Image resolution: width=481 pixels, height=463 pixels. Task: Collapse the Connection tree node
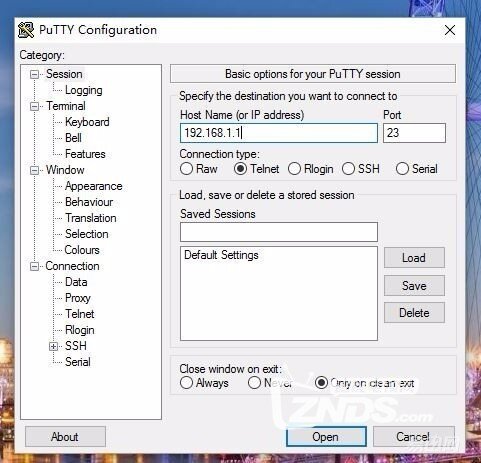34,267
